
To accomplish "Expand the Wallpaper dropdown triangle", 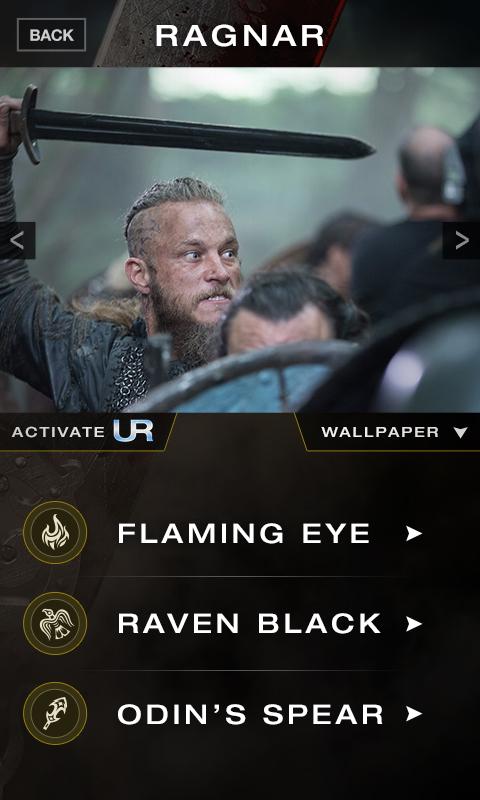I will (460, 433).
